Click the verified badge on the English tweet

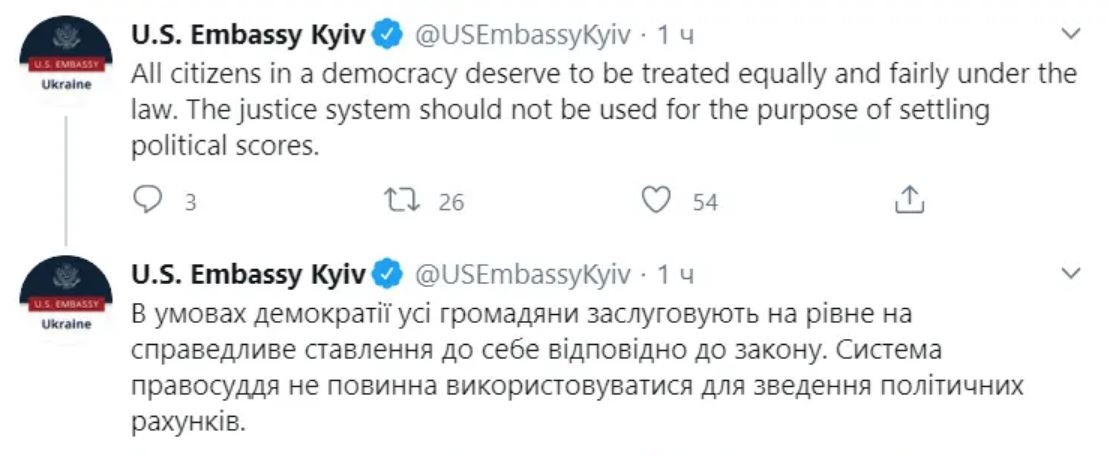point(388,36)
